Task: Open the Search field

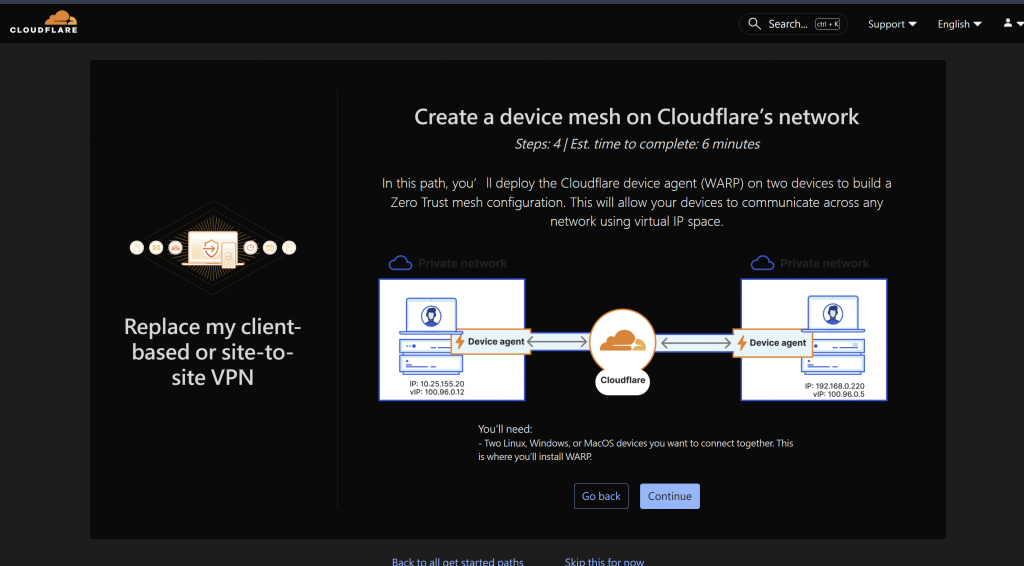Action: [x=793, y=24]
